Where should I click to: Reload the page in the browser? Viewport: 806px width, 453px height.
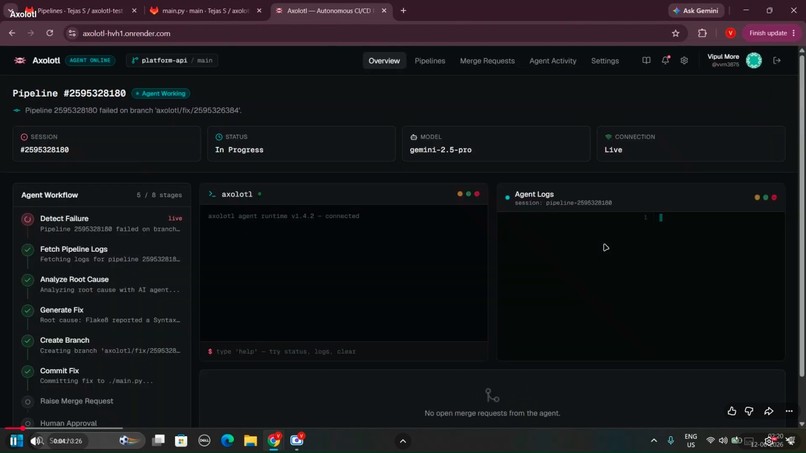click(49, 33)
